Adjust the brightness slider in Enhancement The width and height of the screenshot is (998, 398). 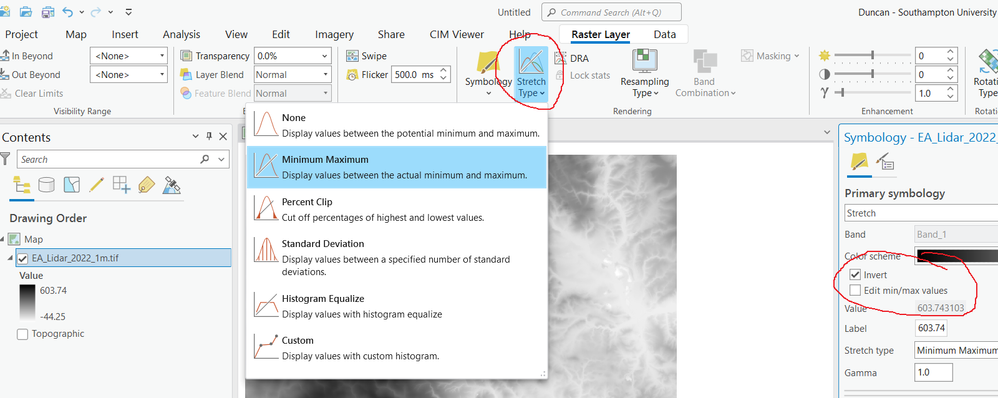click(x=872, y=55)
